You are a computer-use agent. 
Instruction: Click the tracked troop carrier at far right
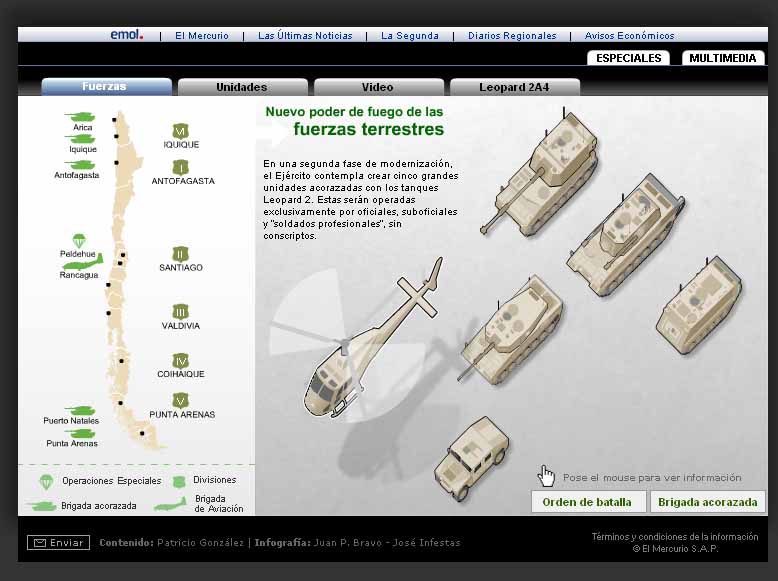click(x=701, y=305)
